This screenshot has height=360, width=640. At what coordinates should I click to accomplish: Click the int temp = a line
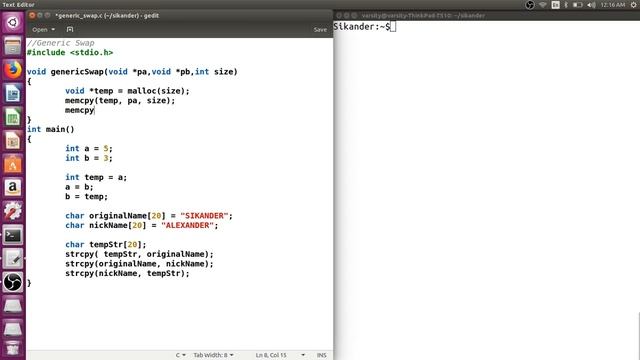[96, 177]
